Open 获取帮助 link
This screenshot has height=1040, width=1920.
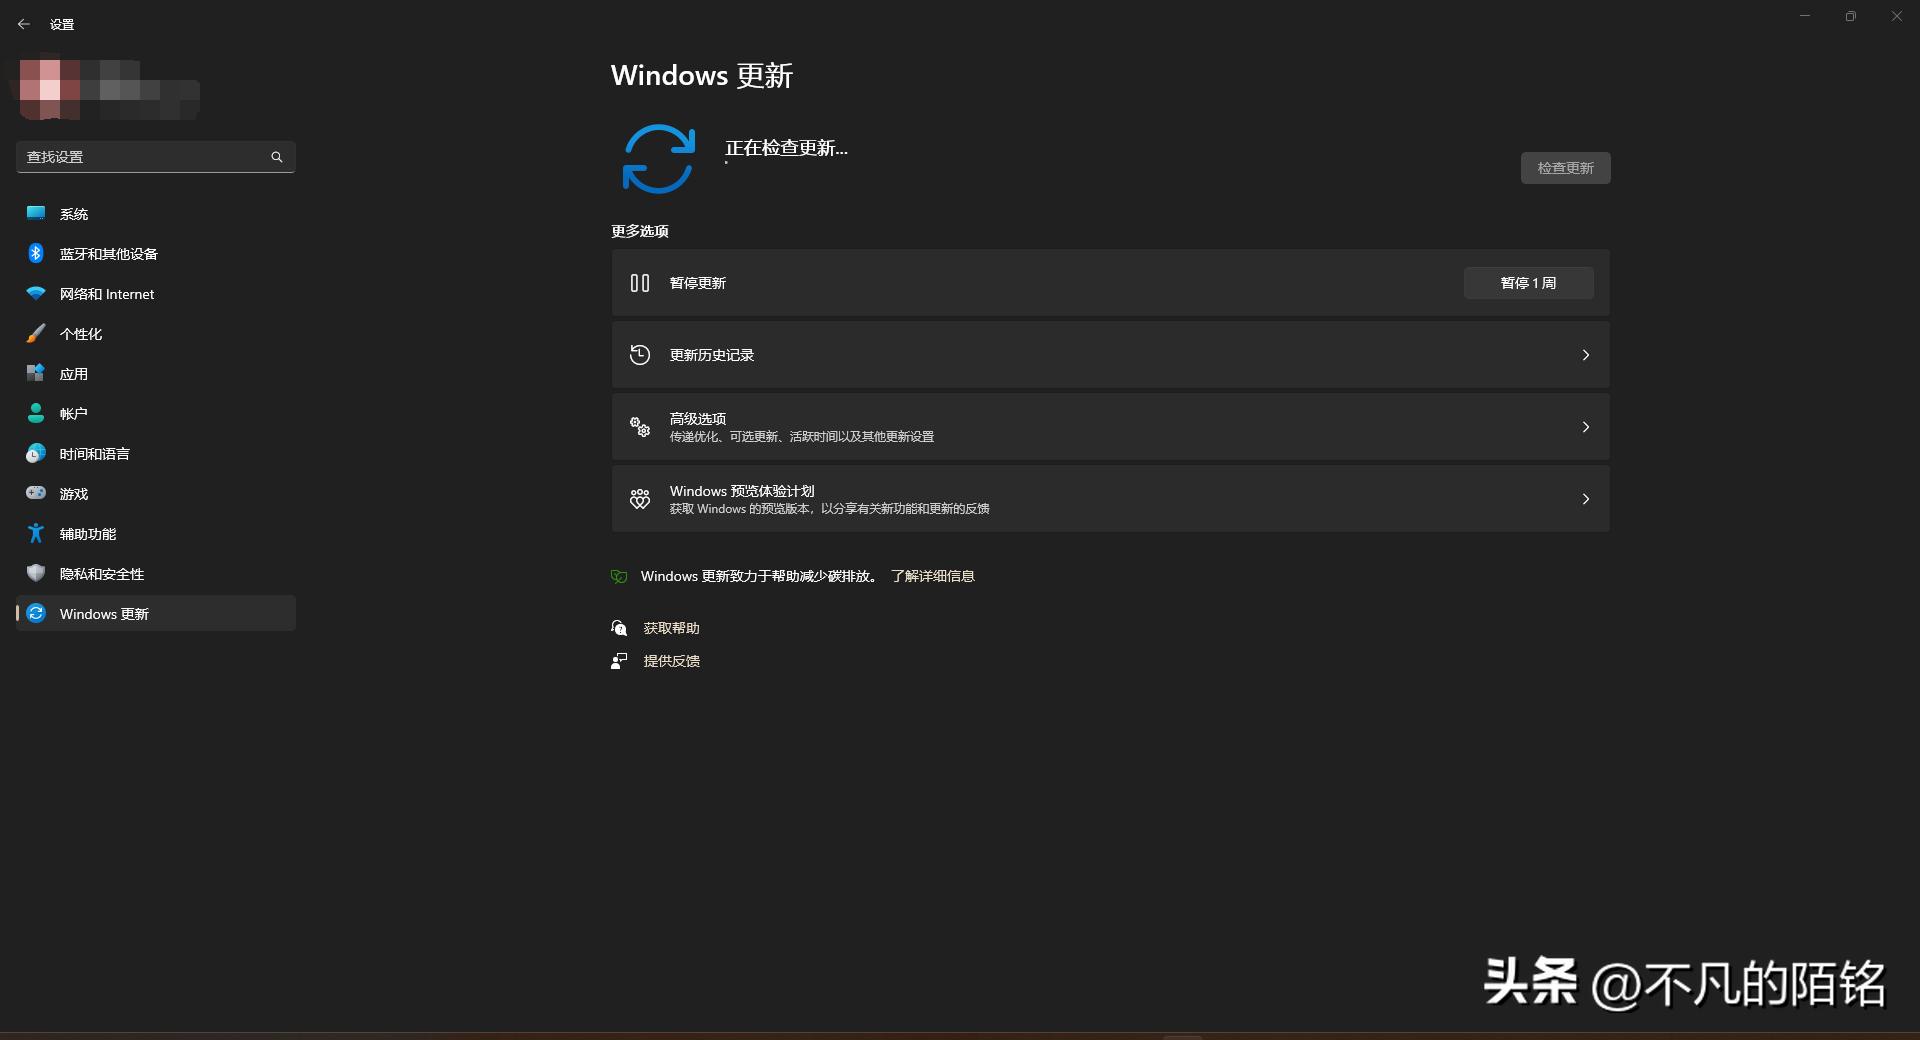(x=671, y=628)
